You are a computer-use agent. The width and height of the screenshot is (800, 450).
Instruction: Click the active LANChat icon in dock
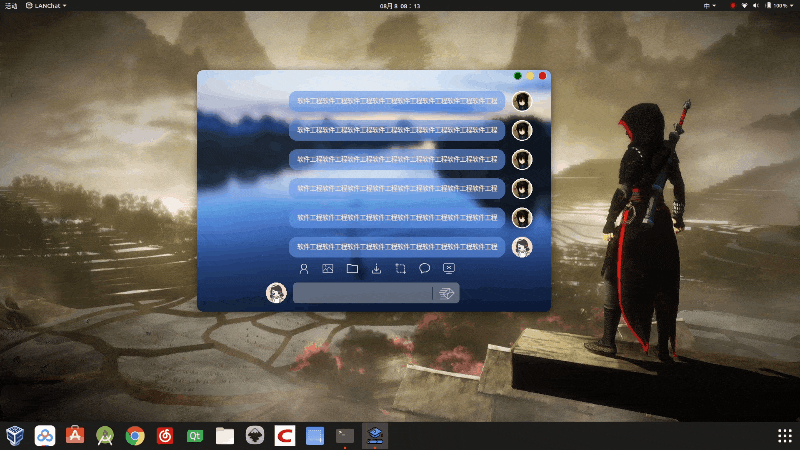[375, 436]
